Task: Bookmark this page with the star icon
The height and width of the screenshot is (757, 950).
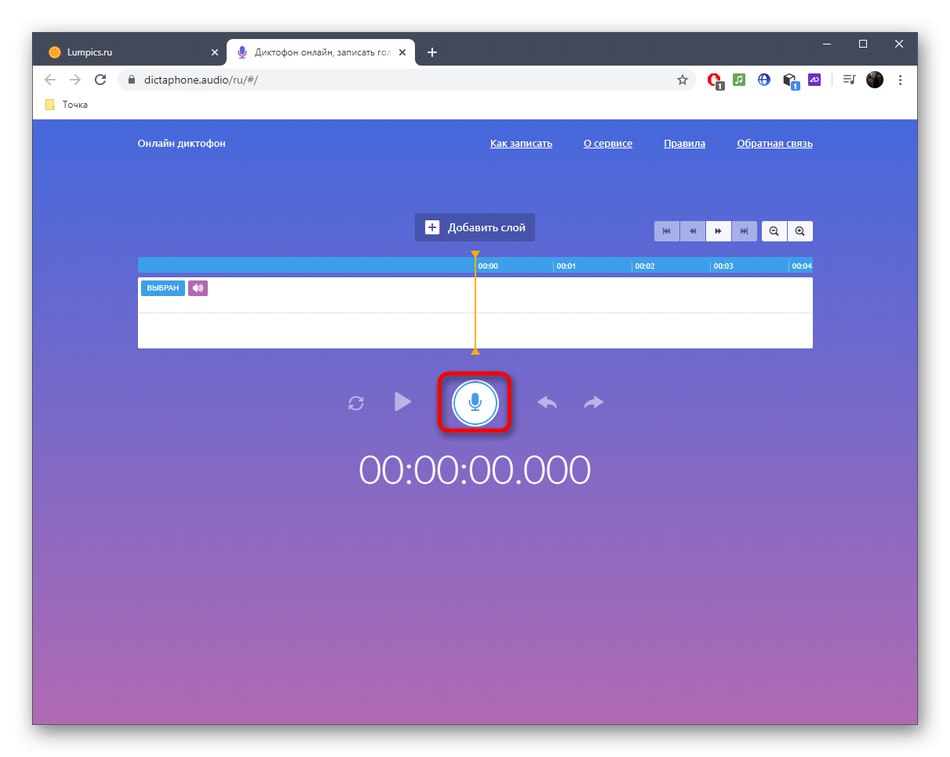Action: point(682,79)
